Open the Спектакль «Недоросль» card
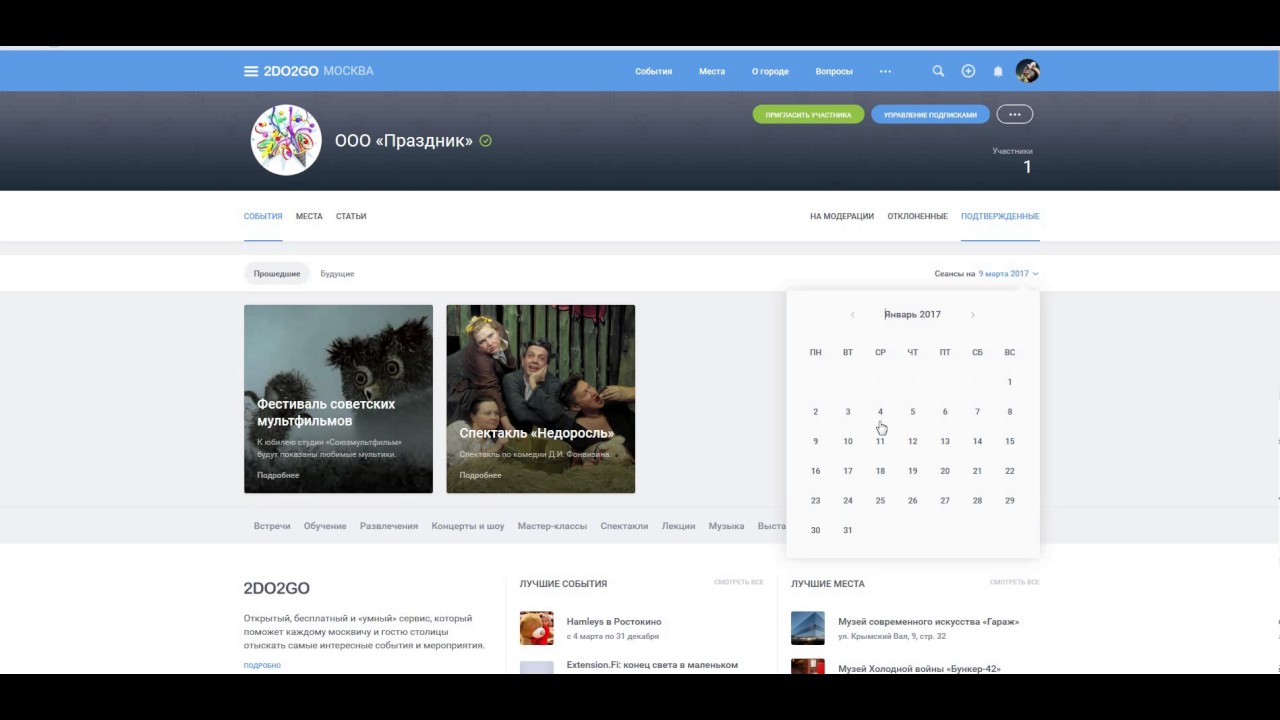Screen dimensions: 1280x720 (541, 399)
